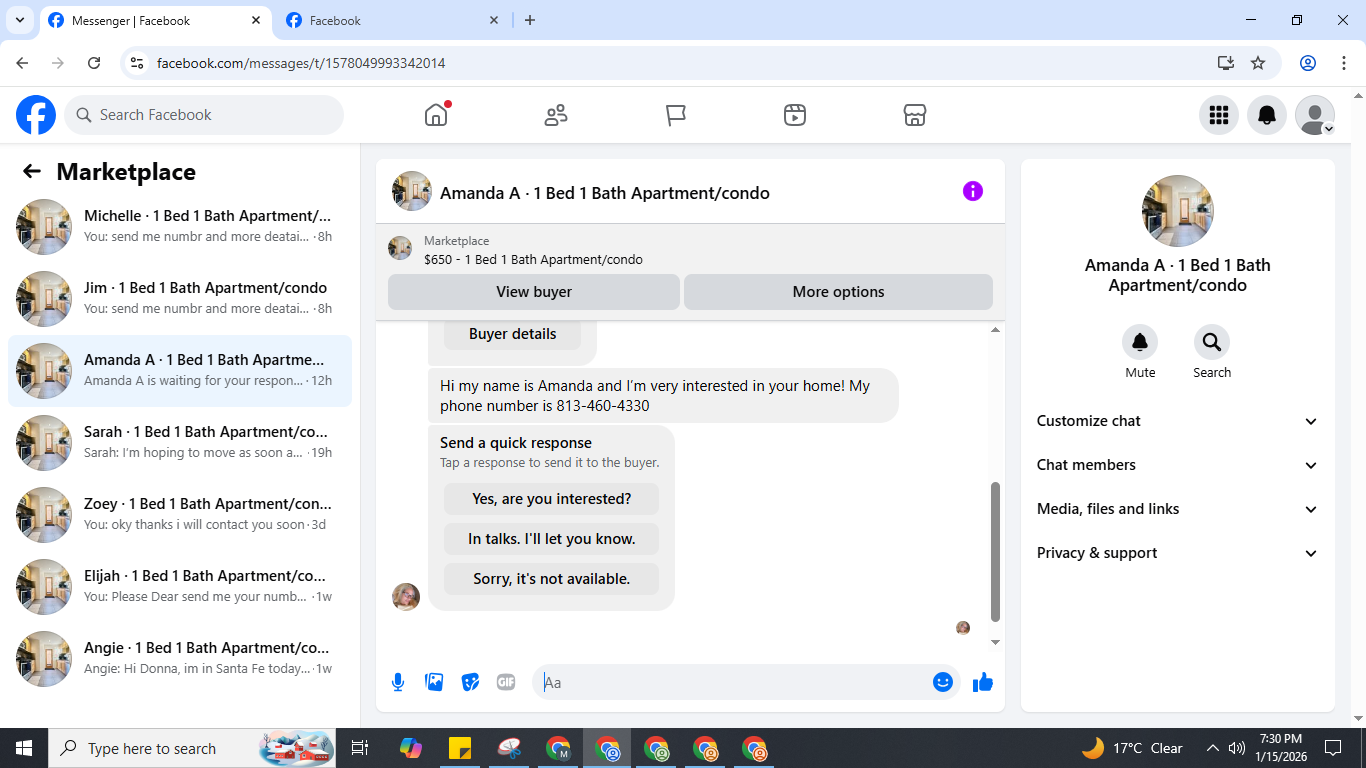
Task: Send quick response "Sorry, it's not available."
Action: [552, 579]
